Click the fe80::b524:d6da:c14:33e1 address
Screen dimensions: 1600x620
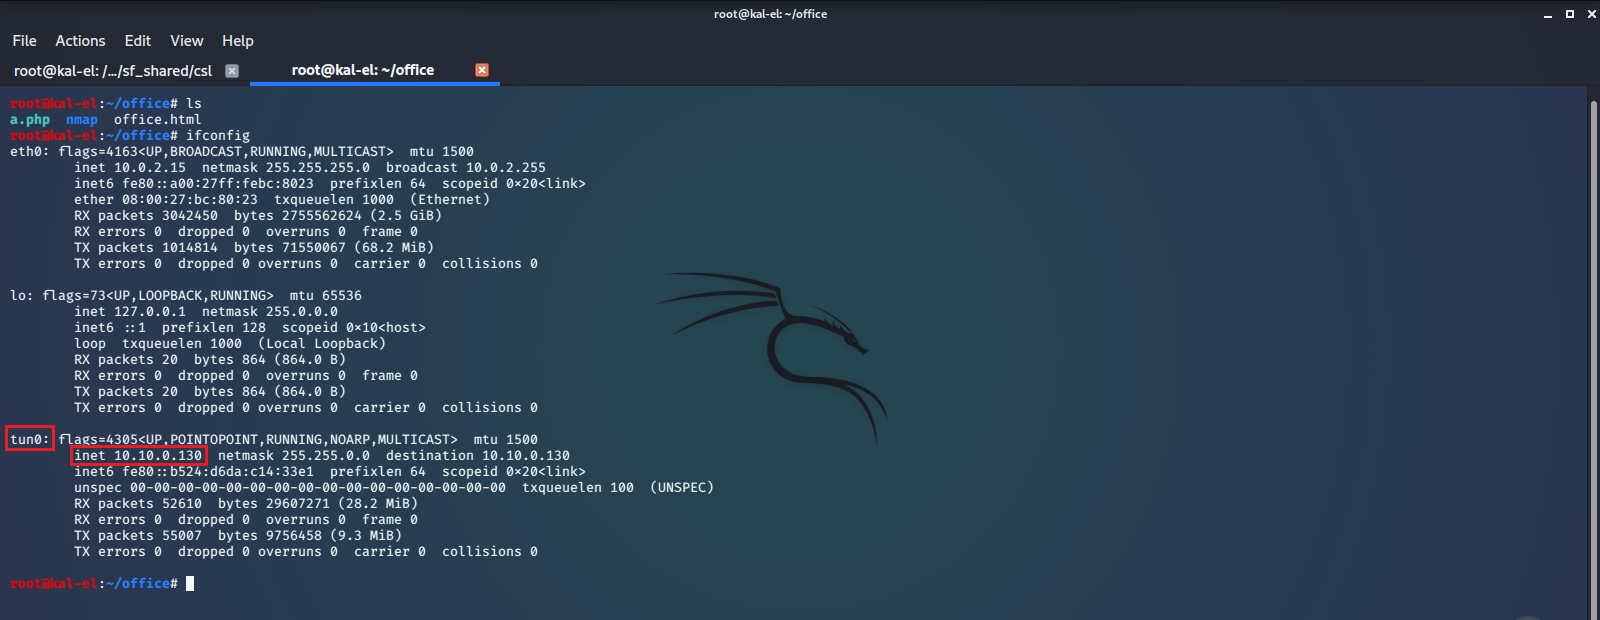218,472
